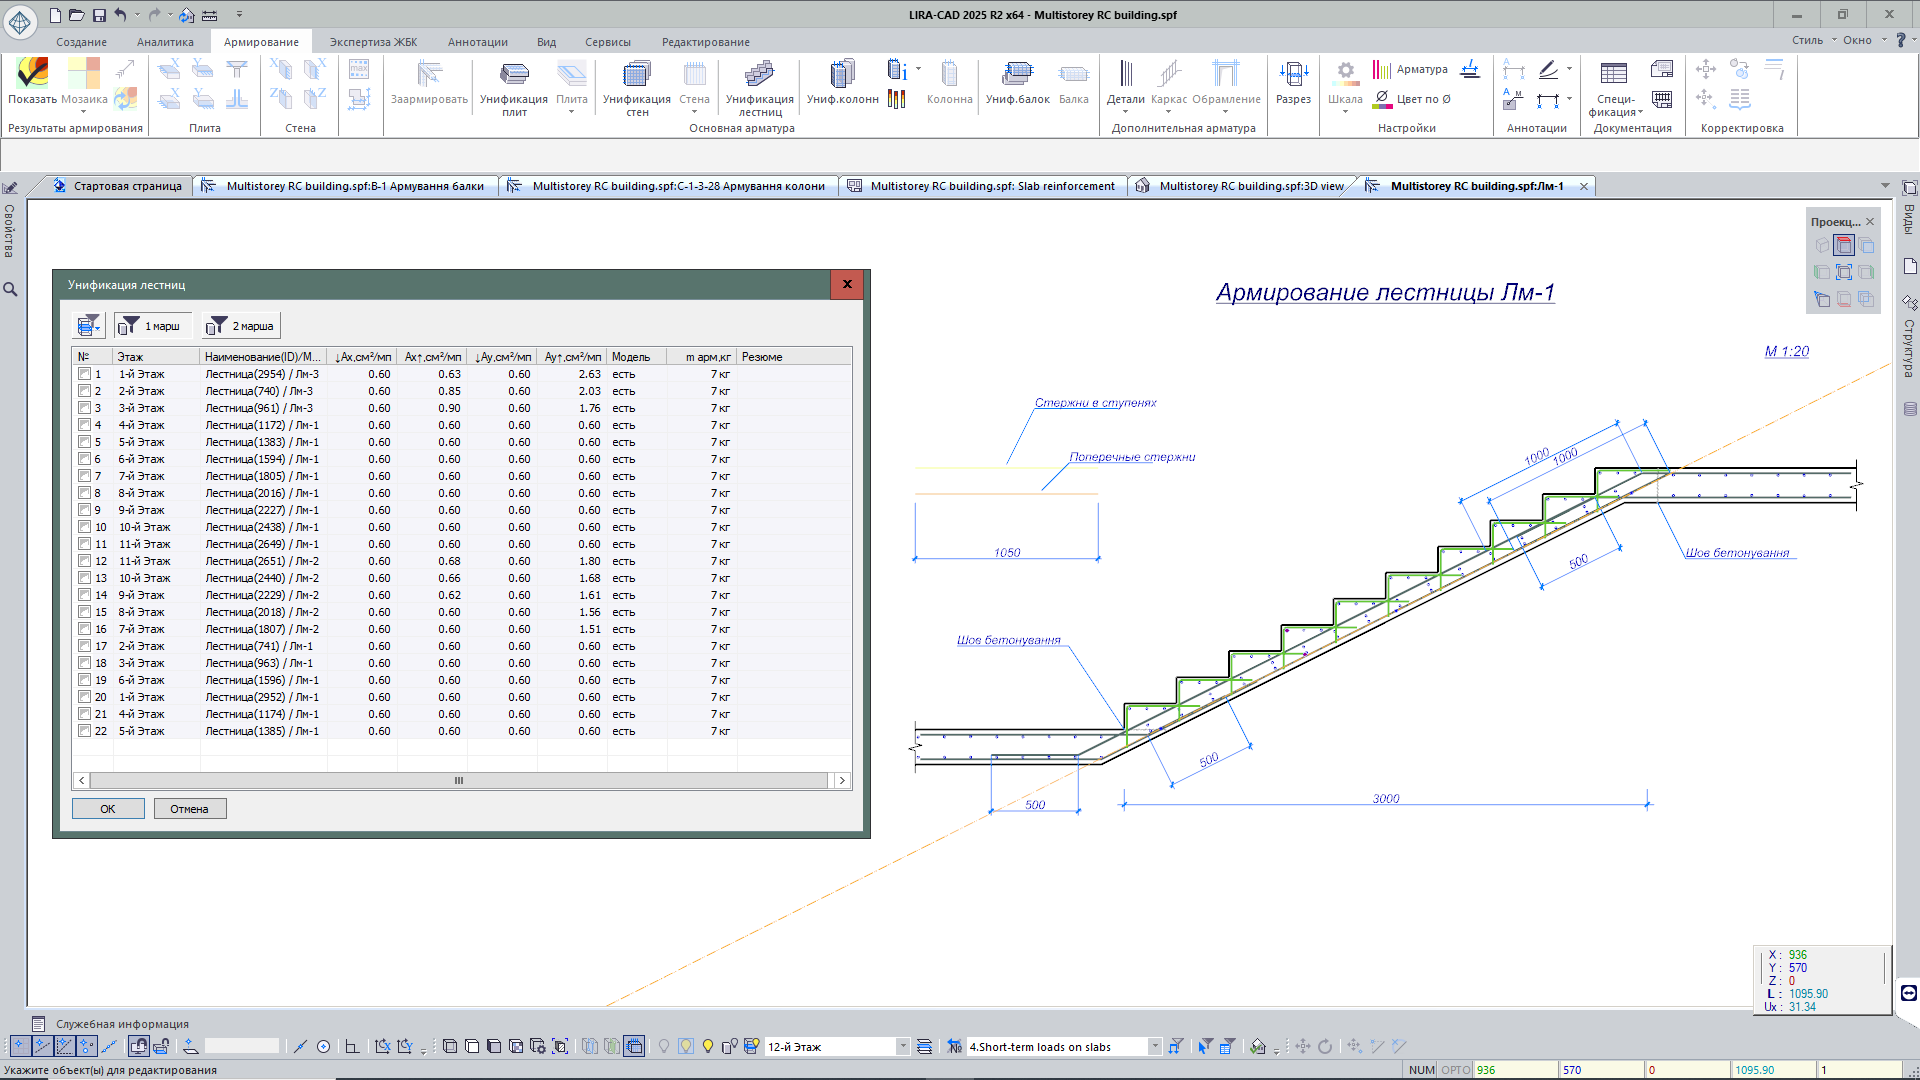Screen dimensions: 1920x1080
Task: Open Short-term loads on slabs dropdown
Action: 1155,1047
